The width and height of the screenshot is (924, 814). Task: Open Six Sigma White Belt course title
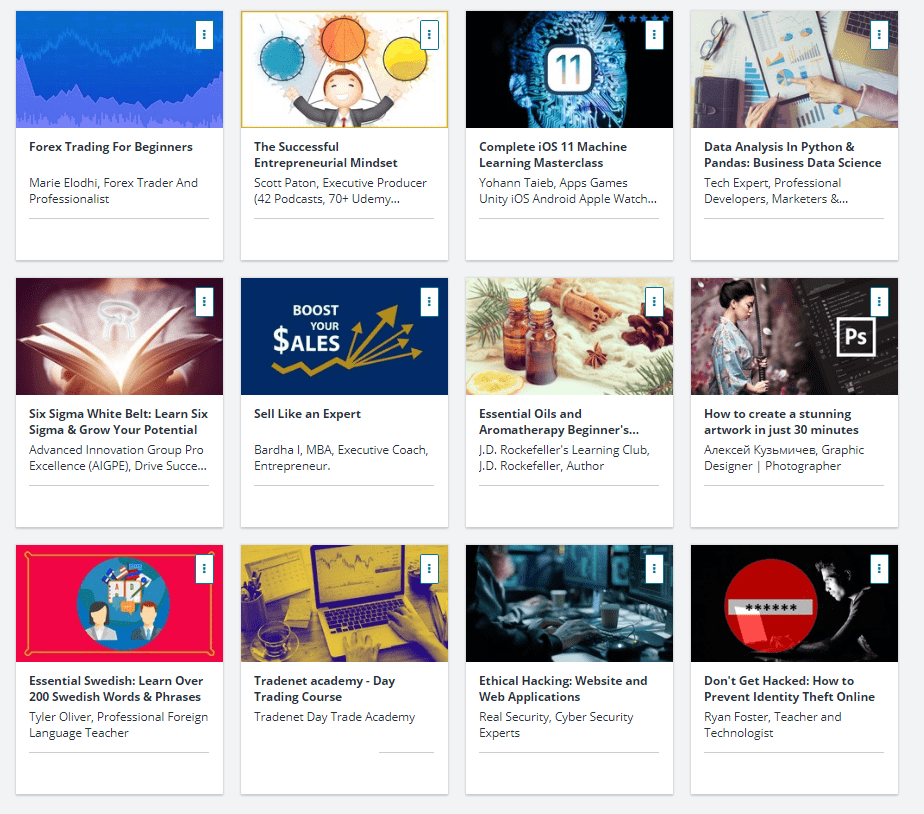pos(118,421)
